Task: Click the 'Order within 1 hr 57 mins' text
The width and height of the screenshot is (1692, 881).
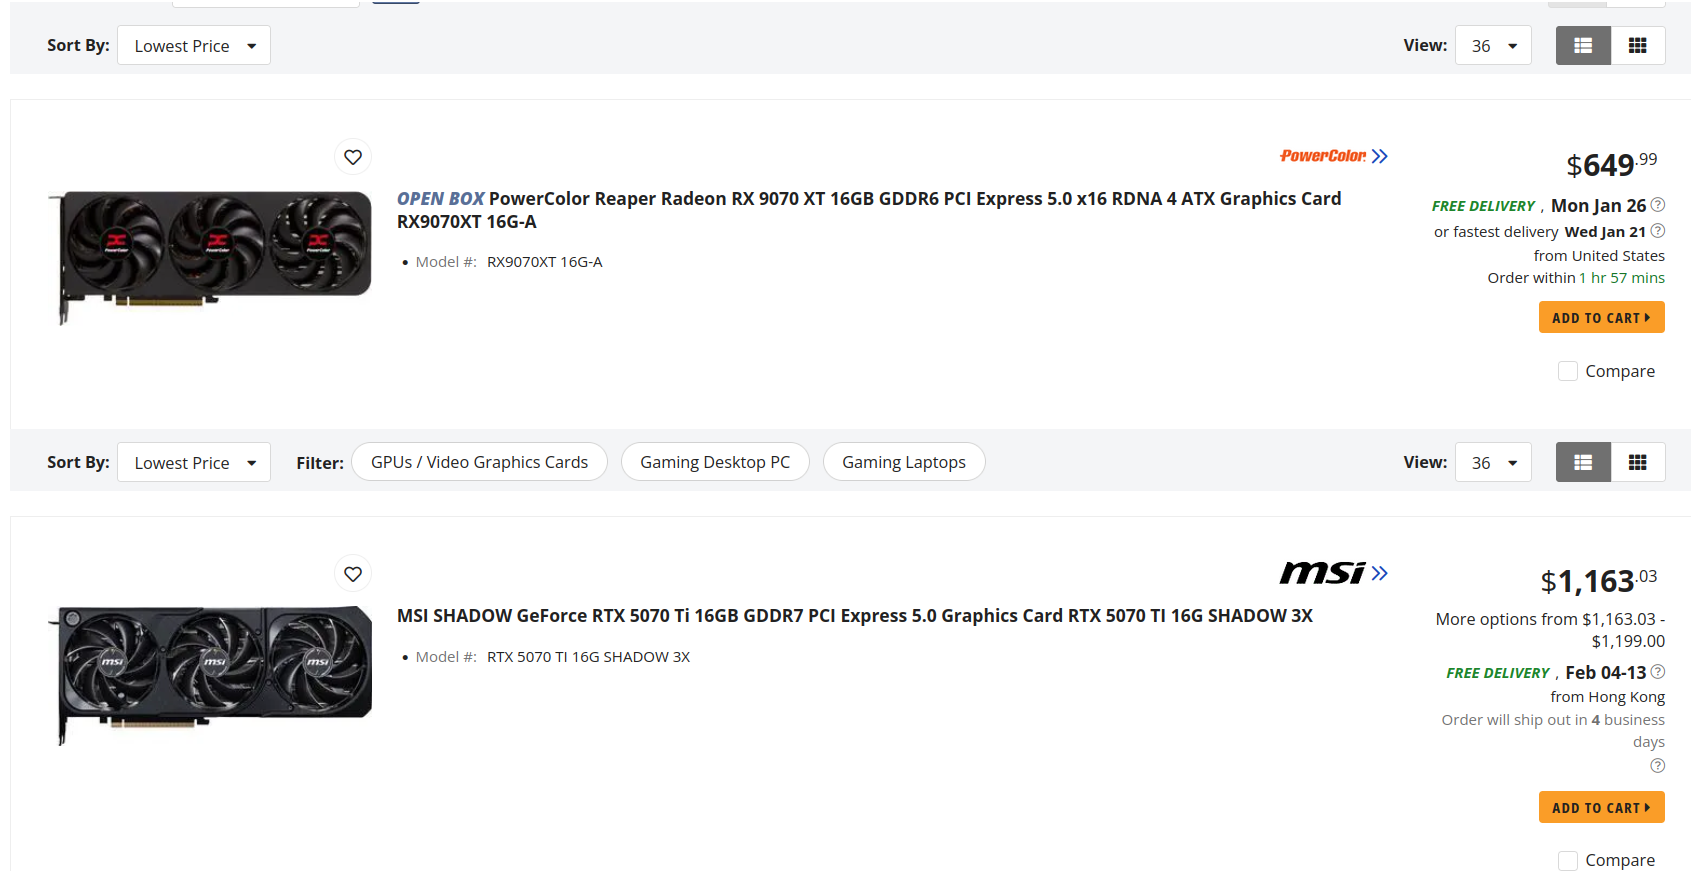Action: (1576, 278)
